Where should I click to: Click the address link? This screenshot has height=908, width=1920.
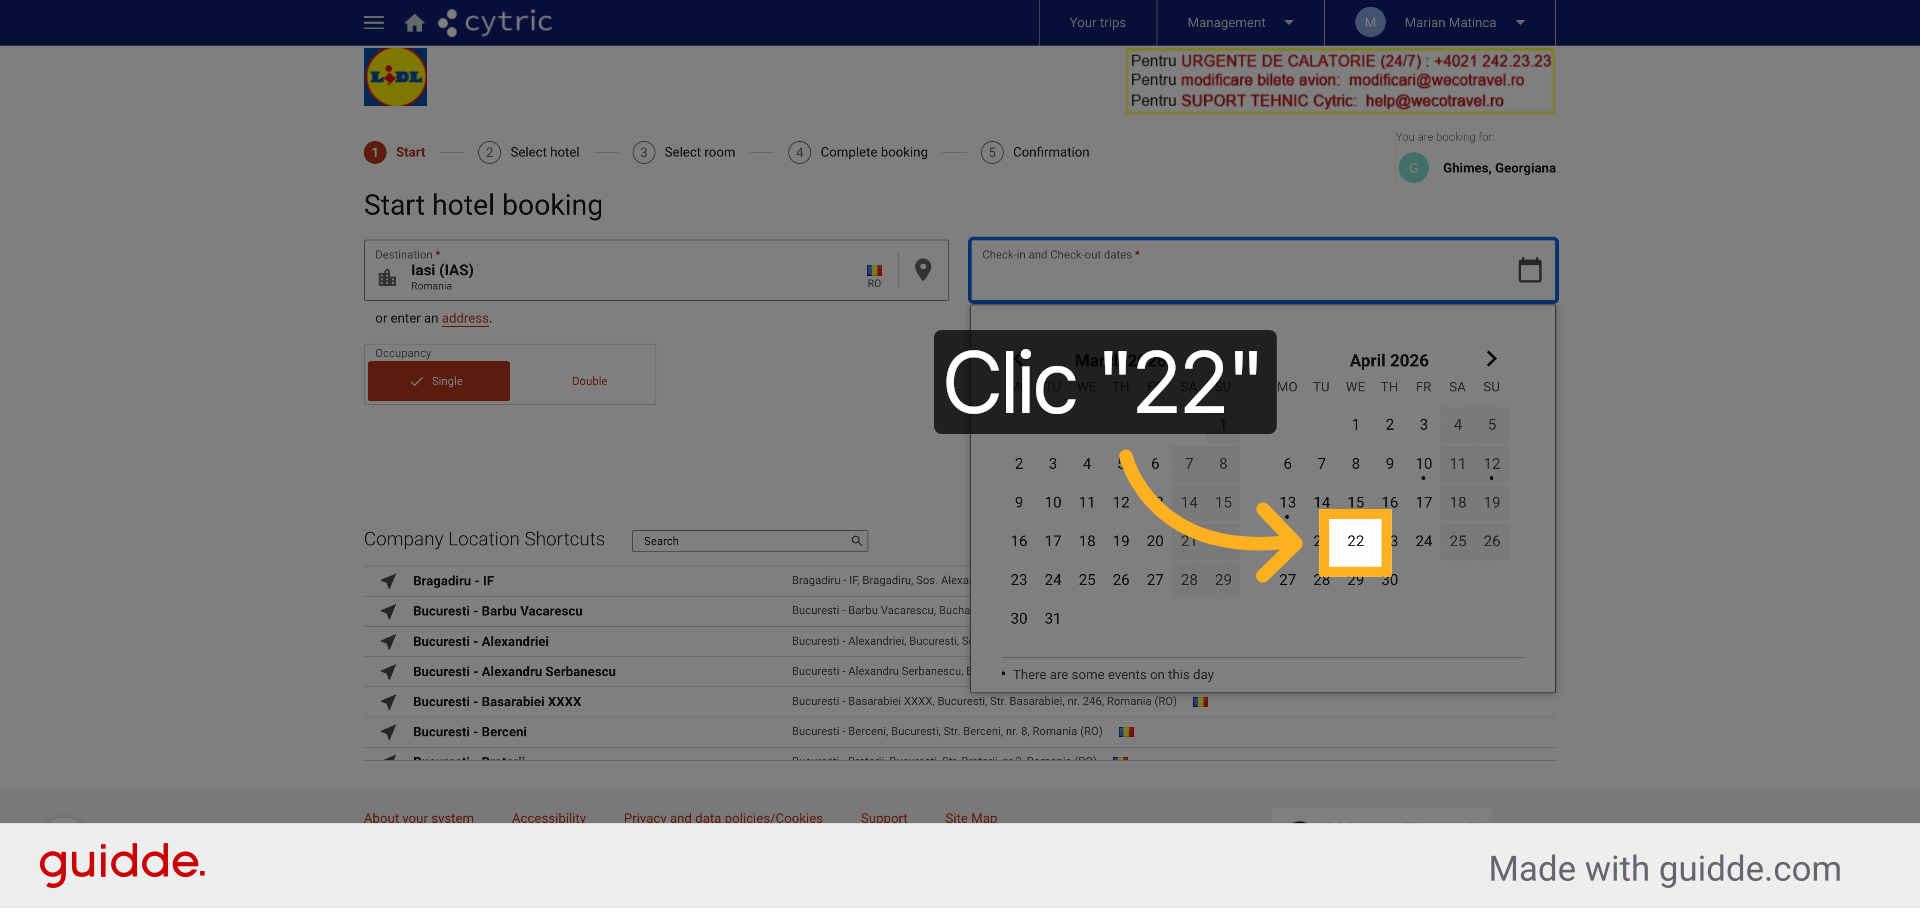click(x=465, y=319)
